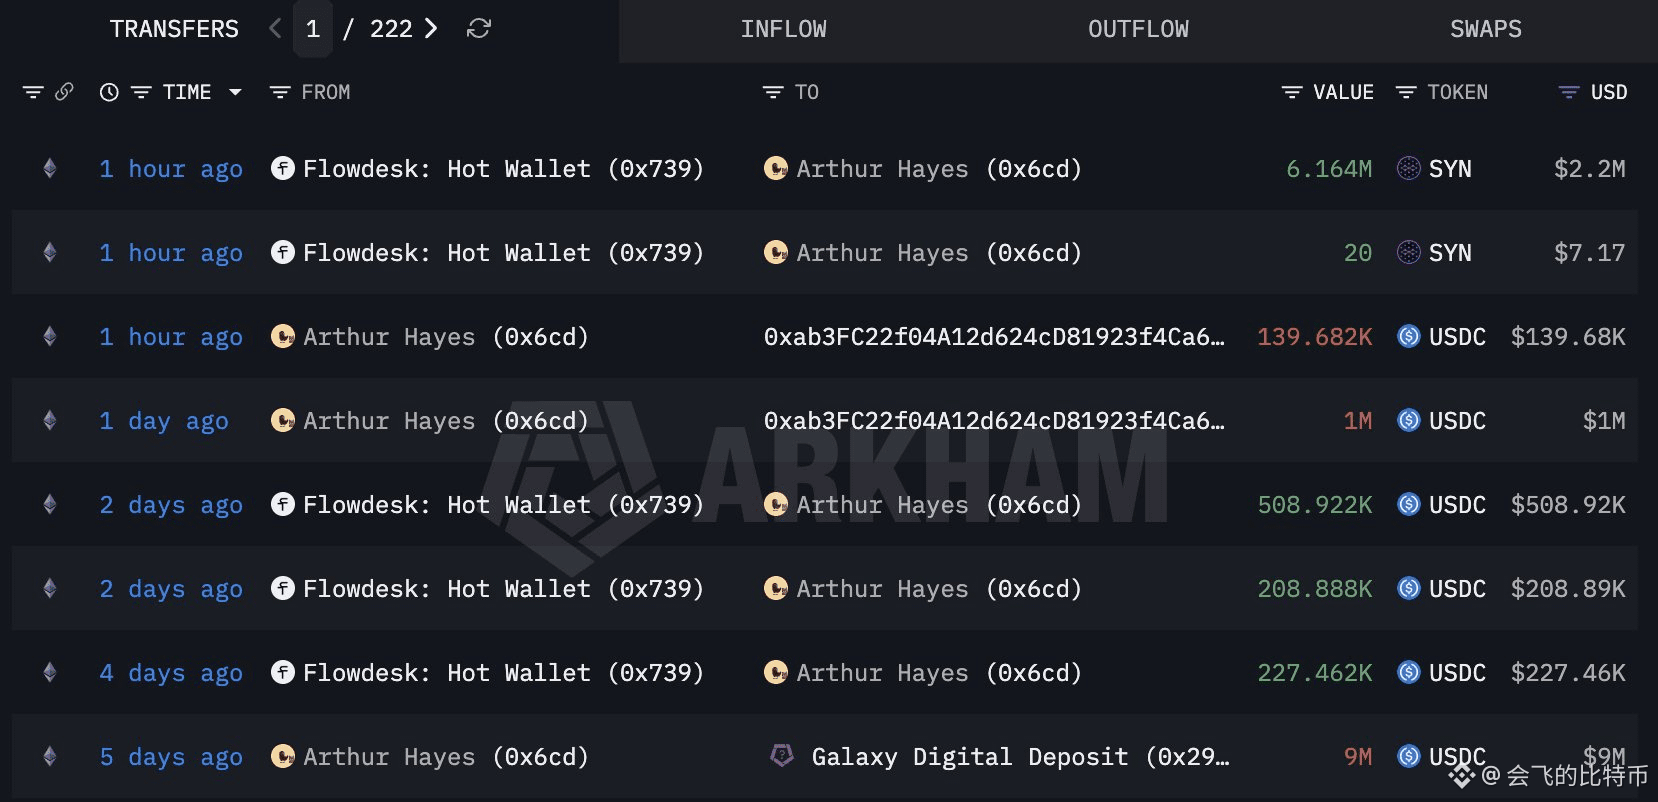The height and width of the screenshot is (802, 1658).
Task: Click the 508.922K value cell
Action: [1315, 505]
